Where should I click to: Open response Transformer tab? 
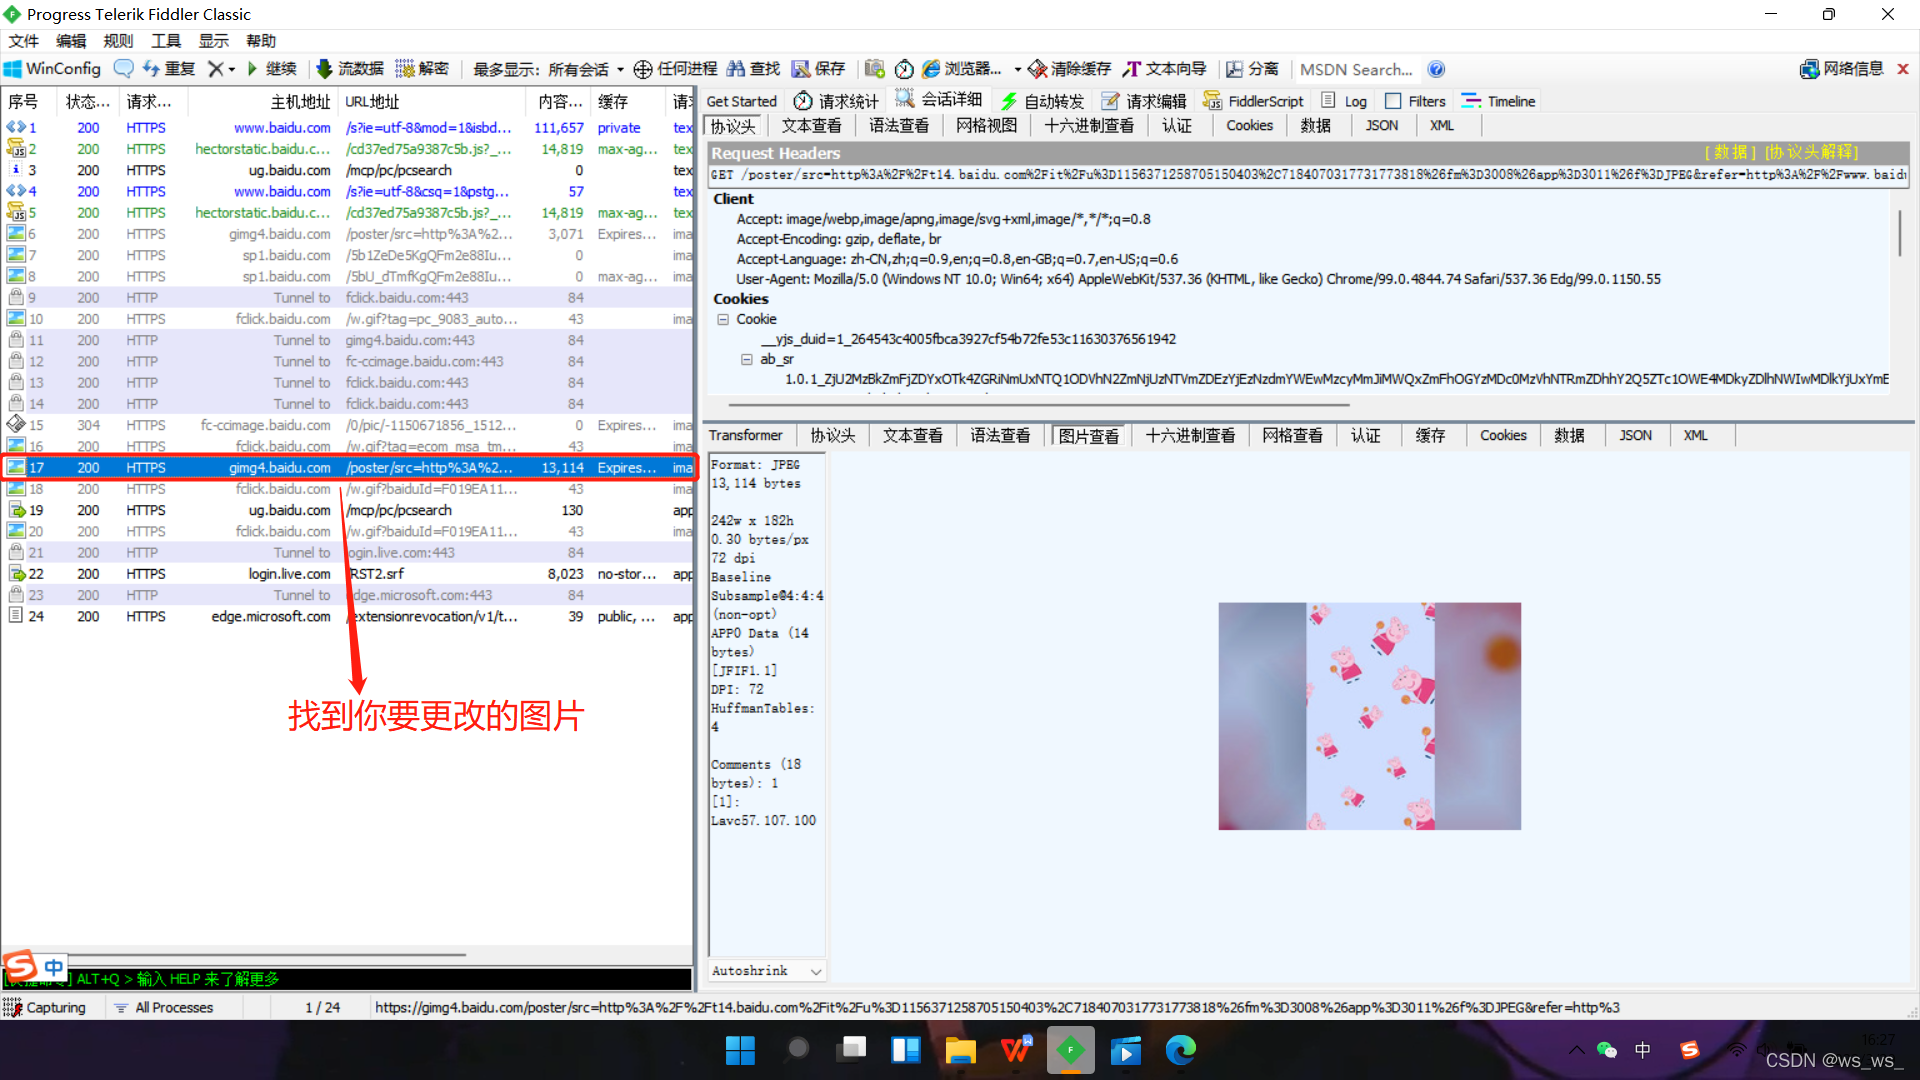click(x=746, y=435)
